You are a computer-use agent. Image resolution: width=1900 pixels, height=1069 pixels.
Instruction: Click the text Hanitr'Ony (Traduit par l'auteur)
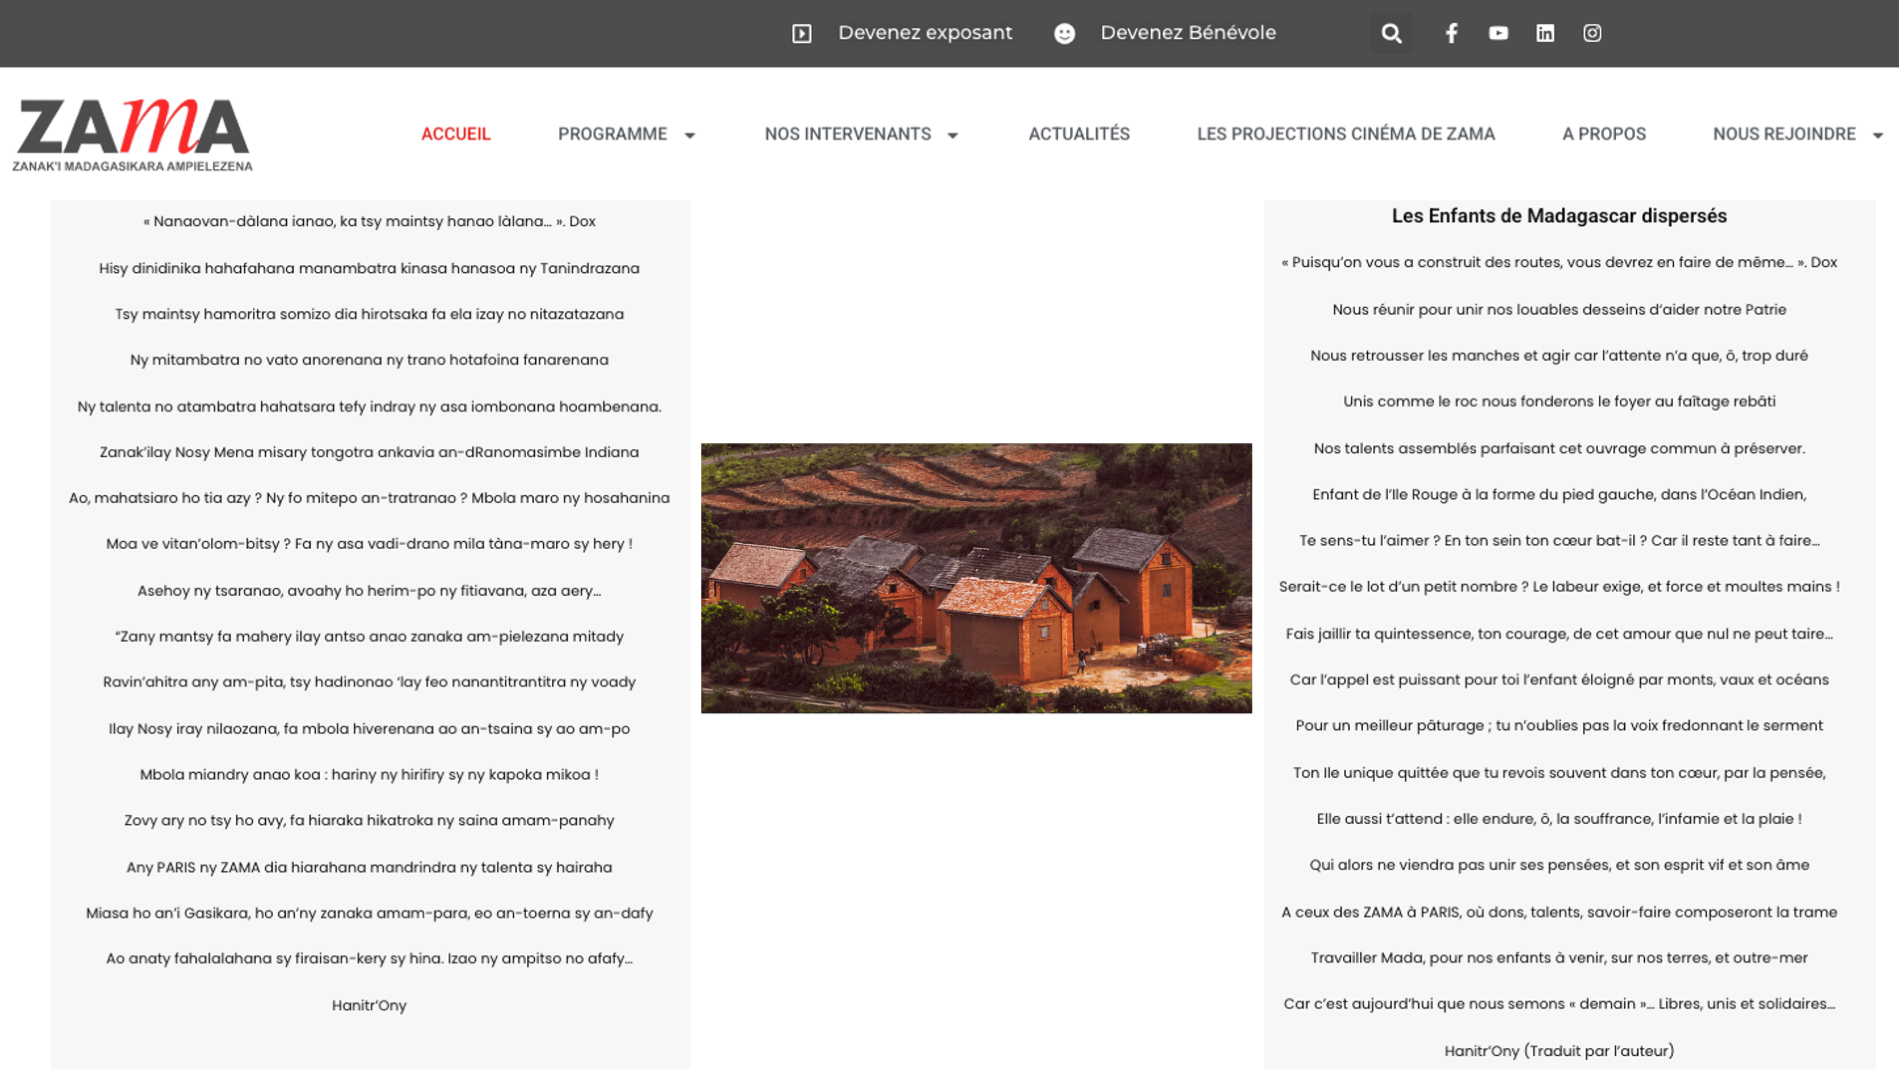click(x=1559, y=1051)
